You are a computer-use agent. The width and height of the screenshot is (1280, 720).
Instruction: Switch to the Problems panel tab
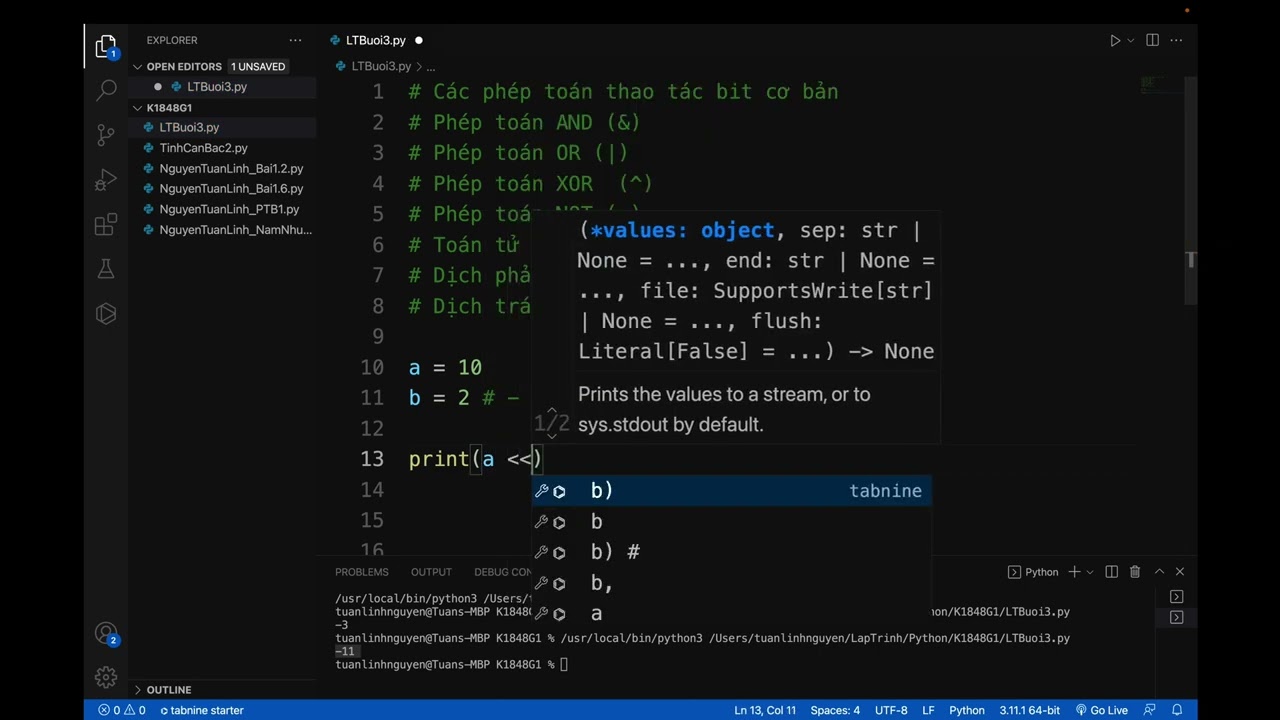(x=362, y=572)
